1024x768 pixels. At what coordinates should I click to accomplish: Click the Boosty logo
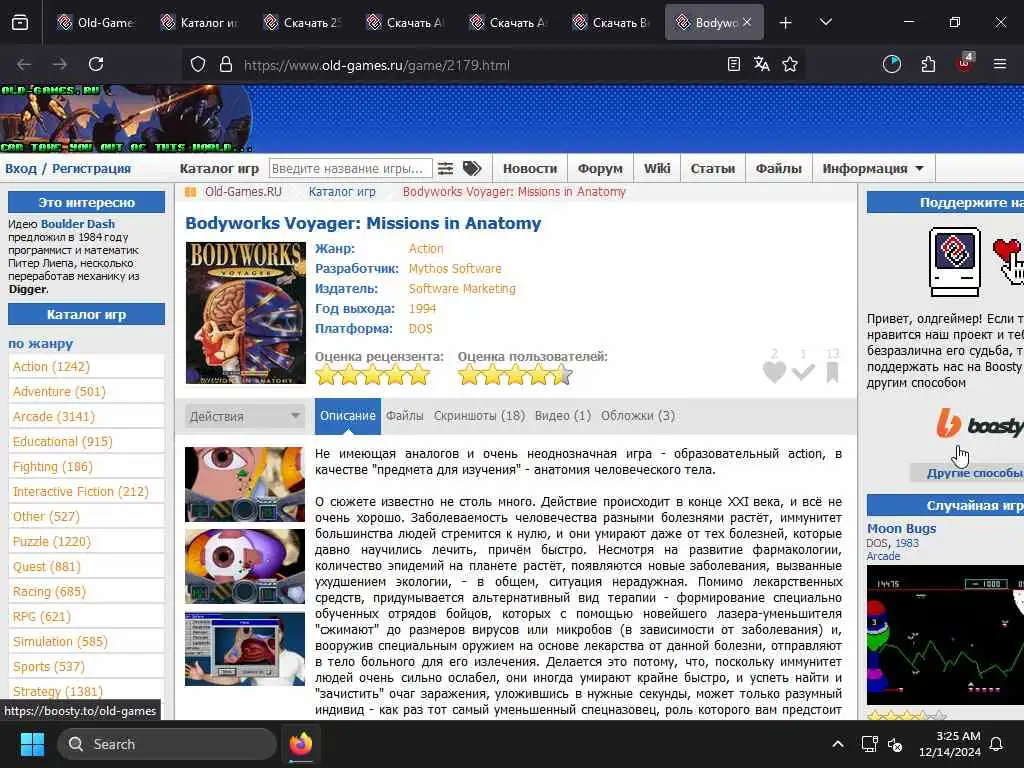click(x=980, y=424)
